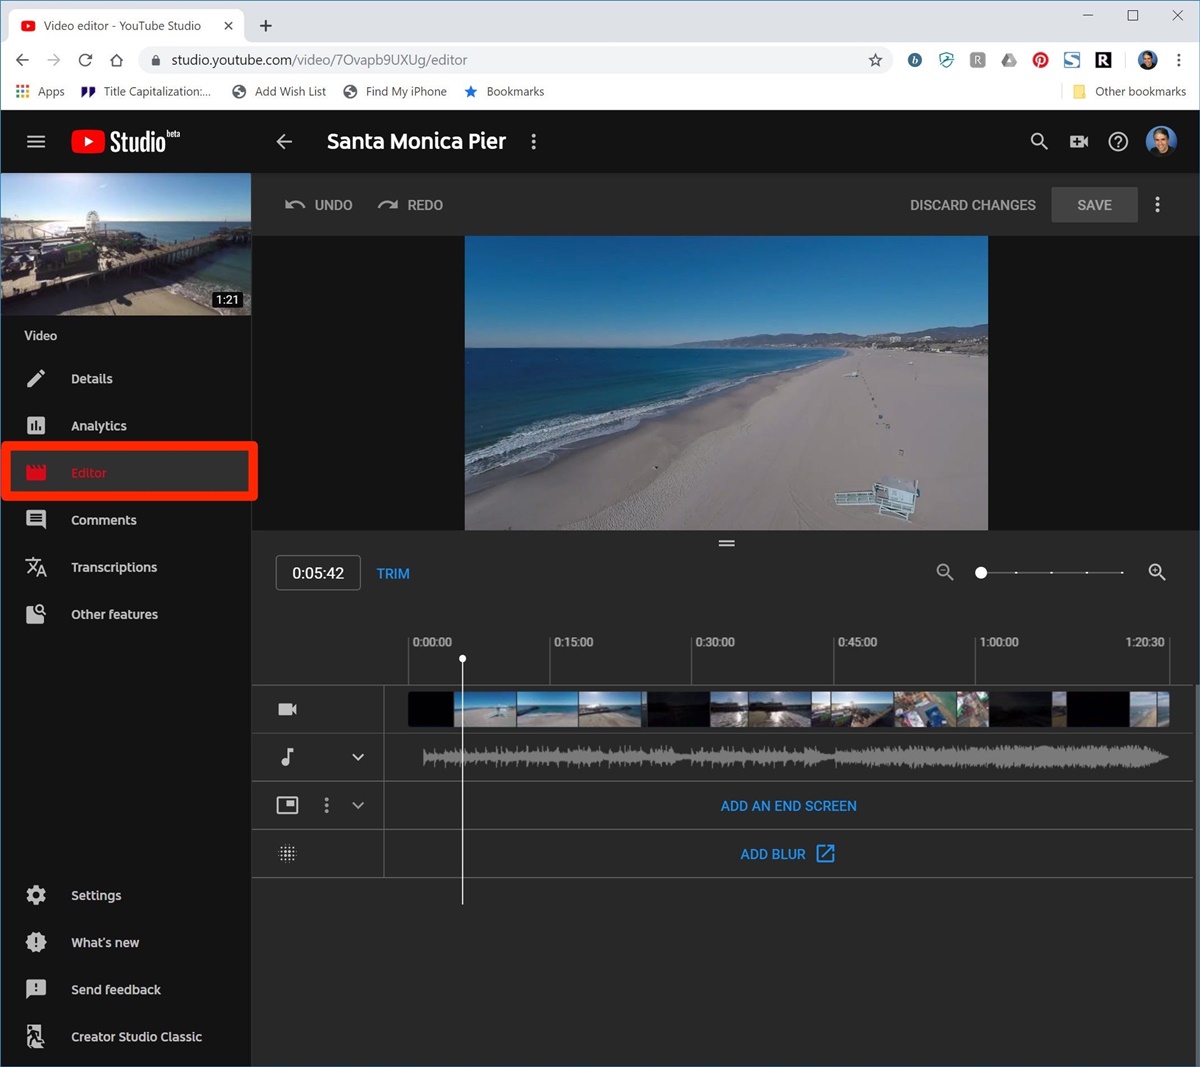Expand the audio track chevron
This screenshot has height=1067, width=1200.
[x=358, y=757]
